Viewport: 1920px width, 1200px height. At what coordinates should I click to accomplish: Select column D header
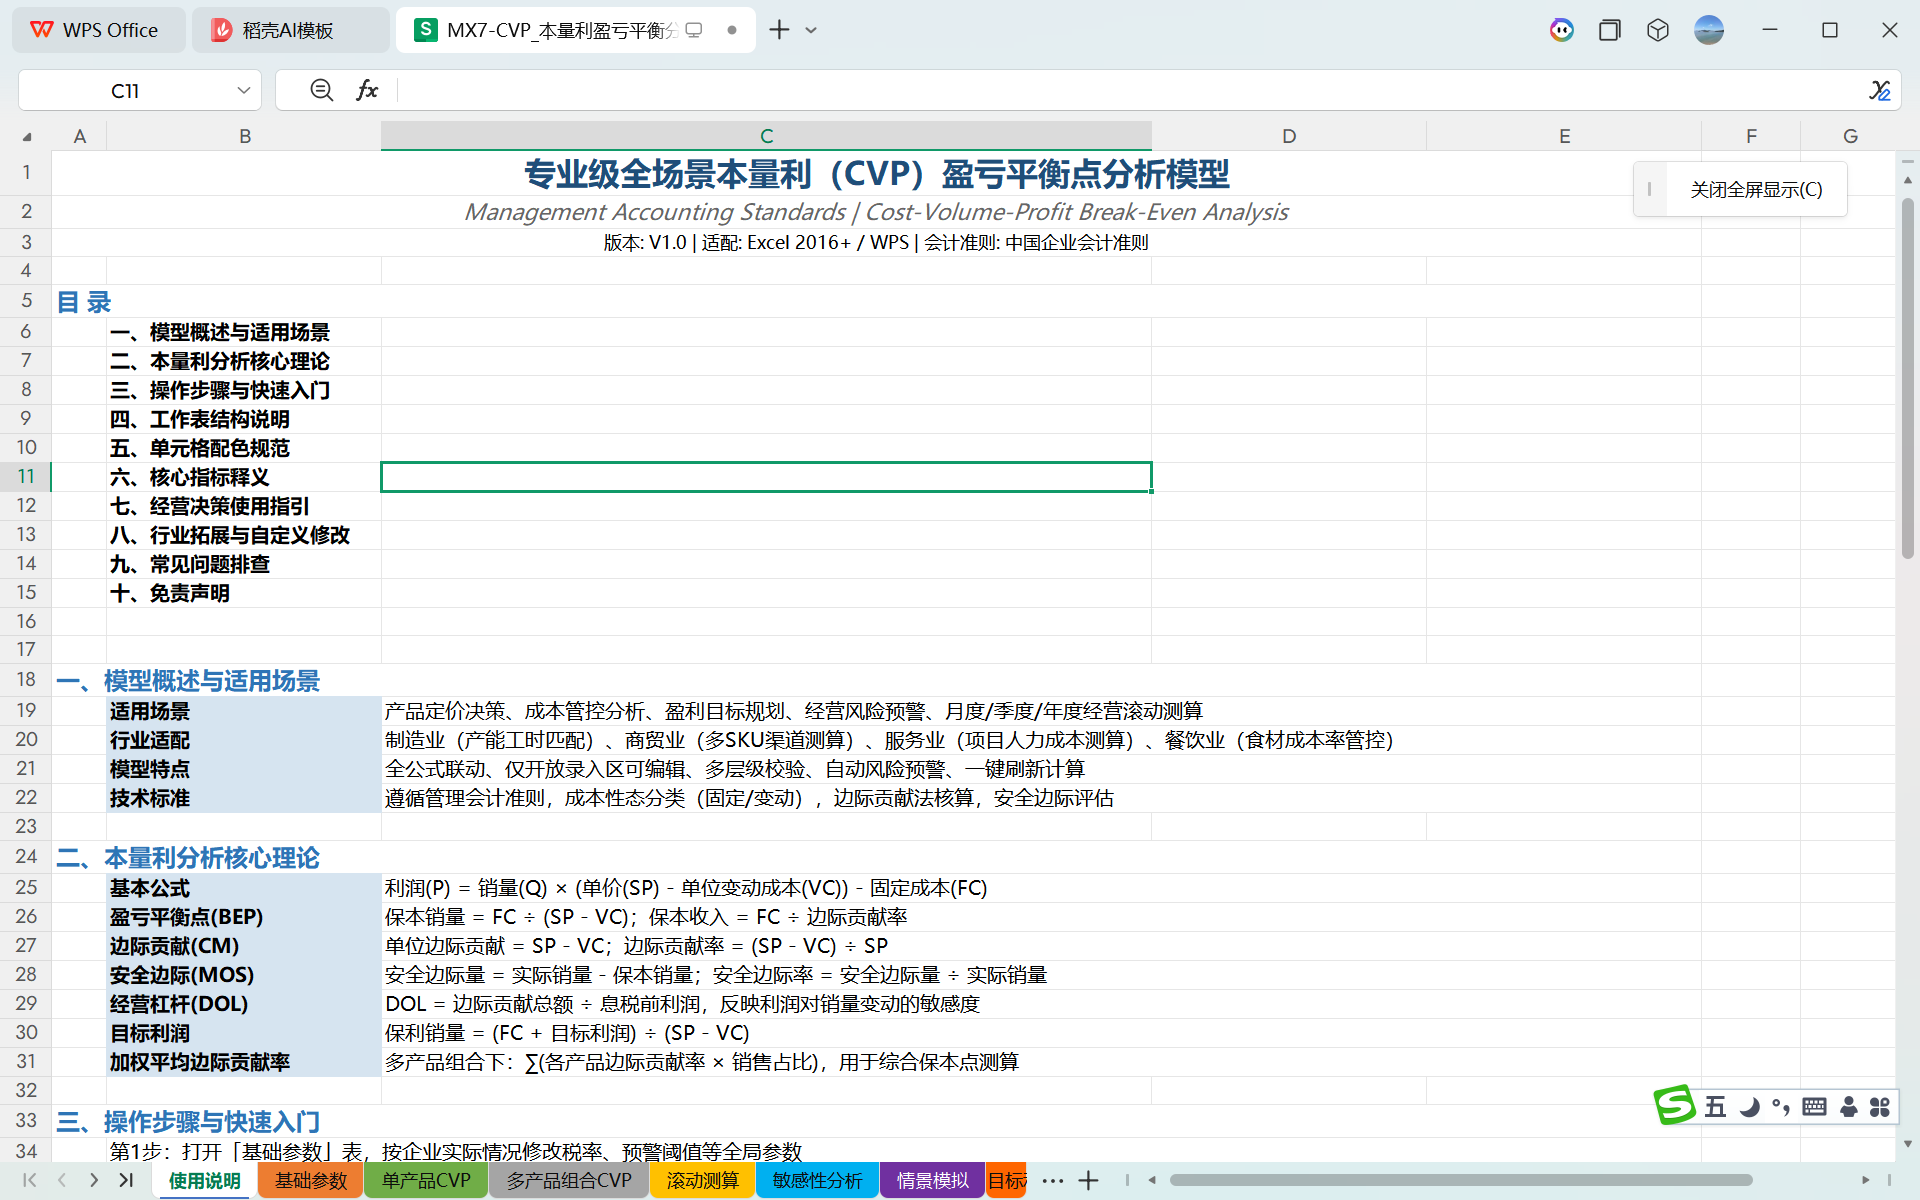1289,136
